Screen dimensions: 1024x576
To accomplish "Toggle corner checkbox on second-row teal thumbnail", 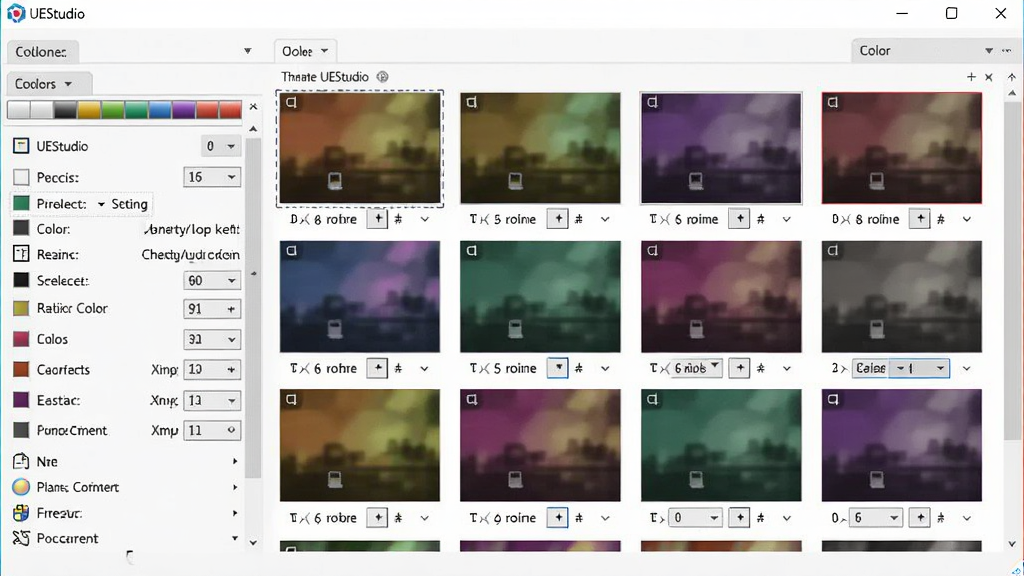I will [472, 251].
